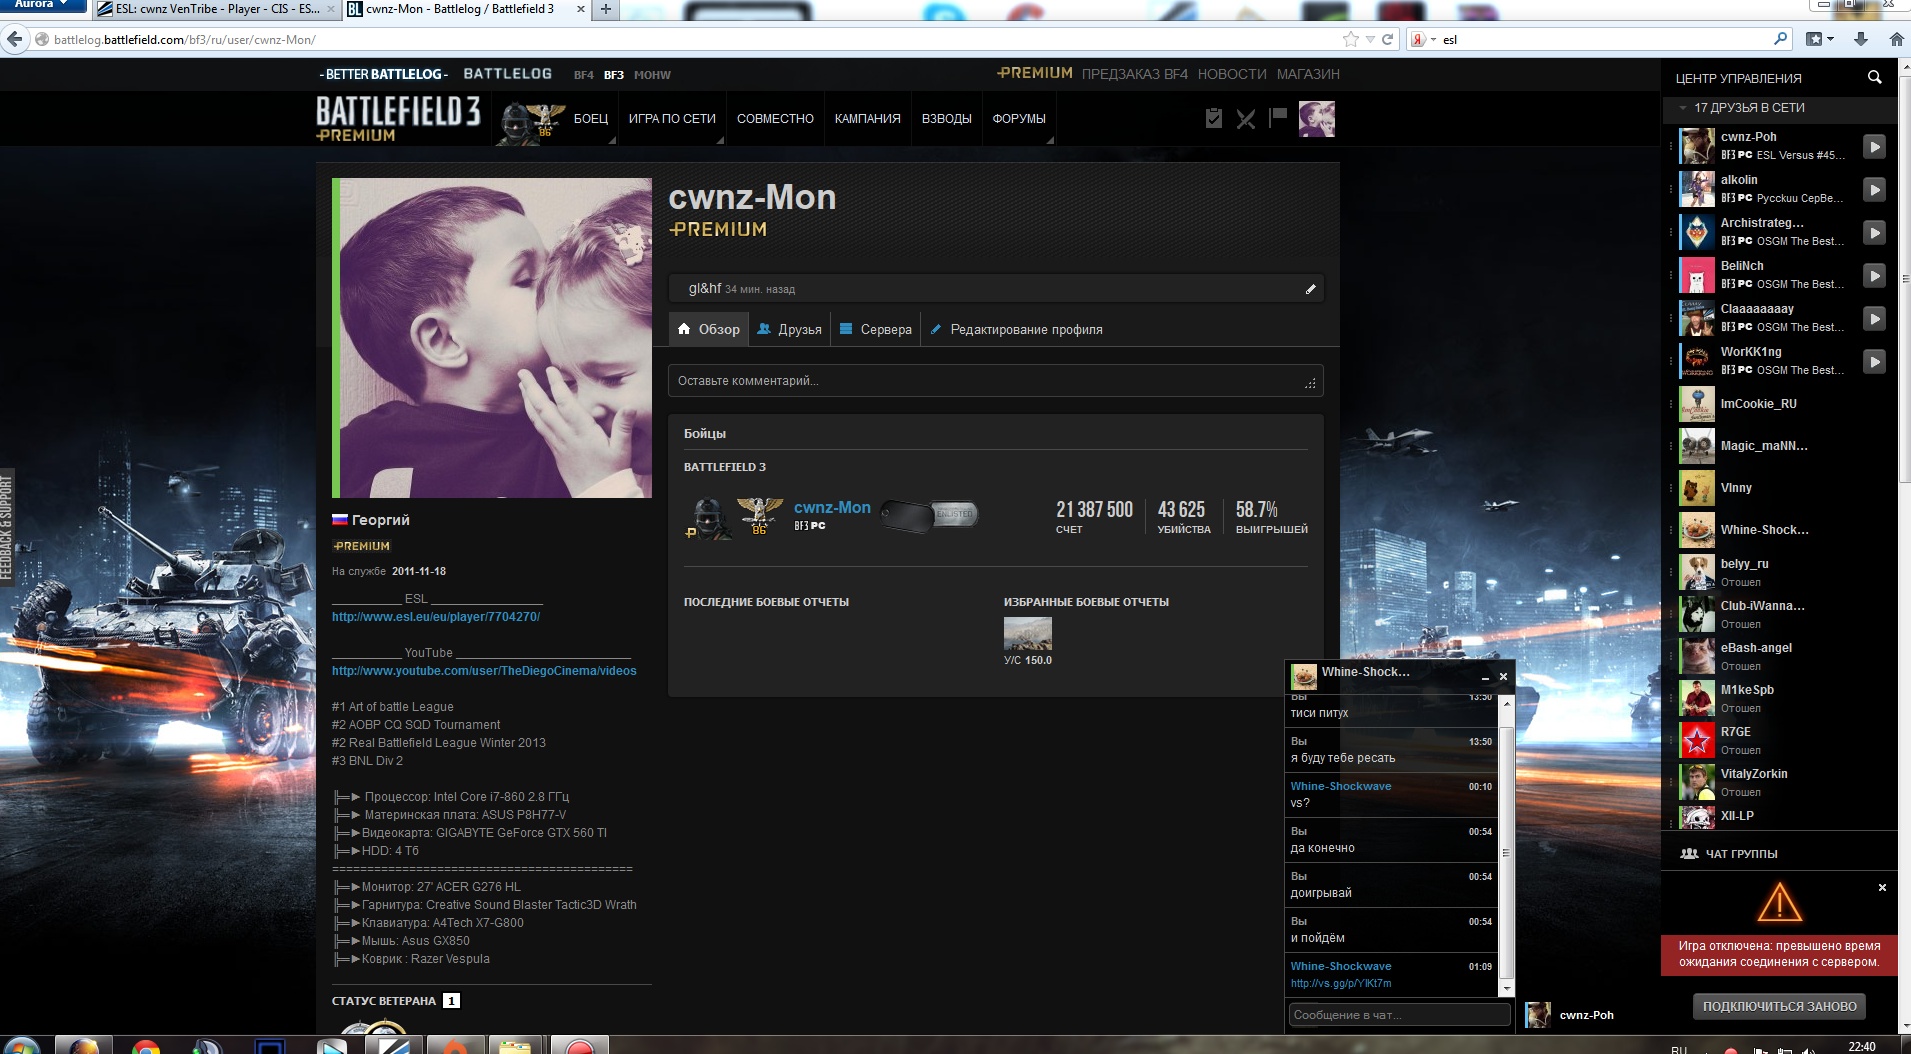
Task: Reload the page with refresh icon
Action: (x=1388, y=40)
